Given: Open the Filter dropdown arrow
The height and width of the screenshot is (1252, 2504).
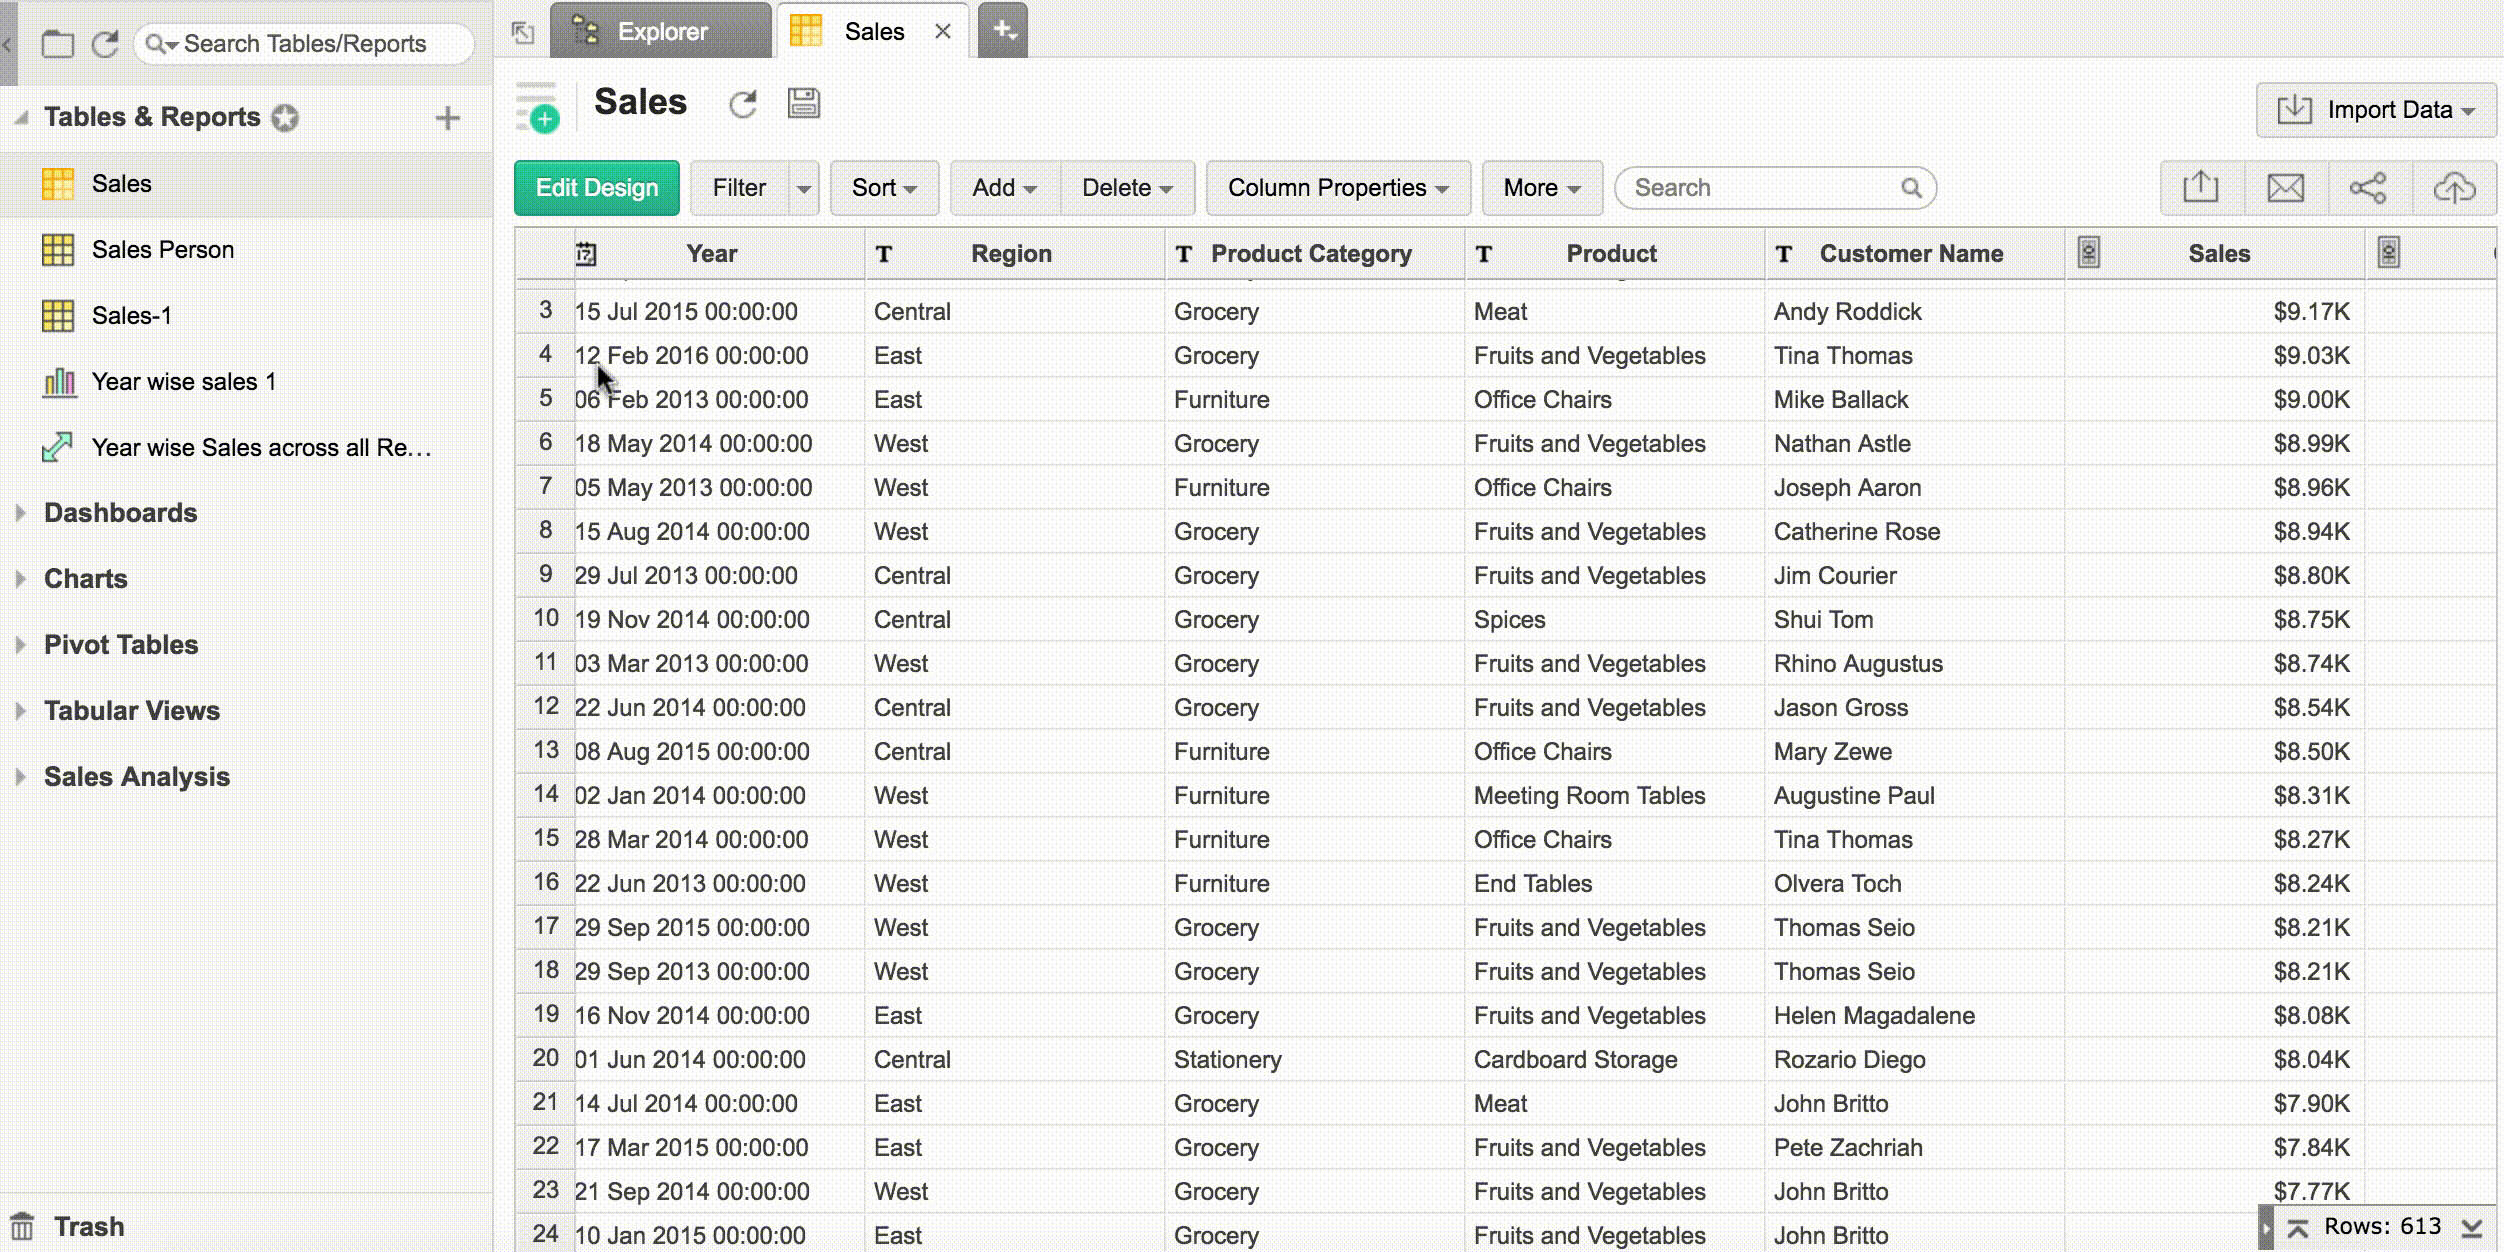Looking at the screenshot, I should point(803,188).
